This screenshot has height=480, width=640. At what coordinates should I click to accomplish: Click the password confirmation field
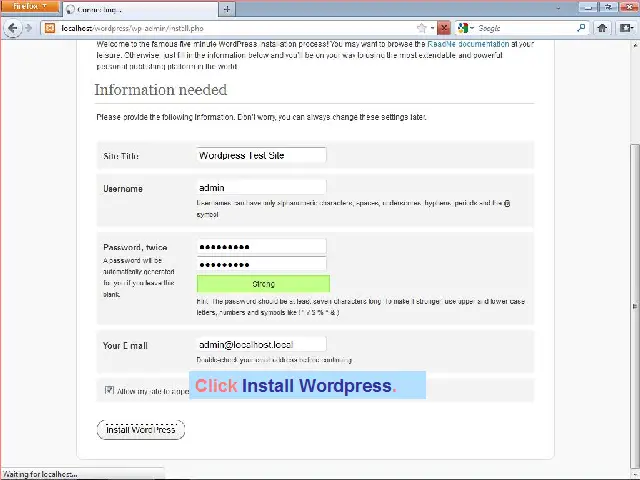[x=261, y=264]
